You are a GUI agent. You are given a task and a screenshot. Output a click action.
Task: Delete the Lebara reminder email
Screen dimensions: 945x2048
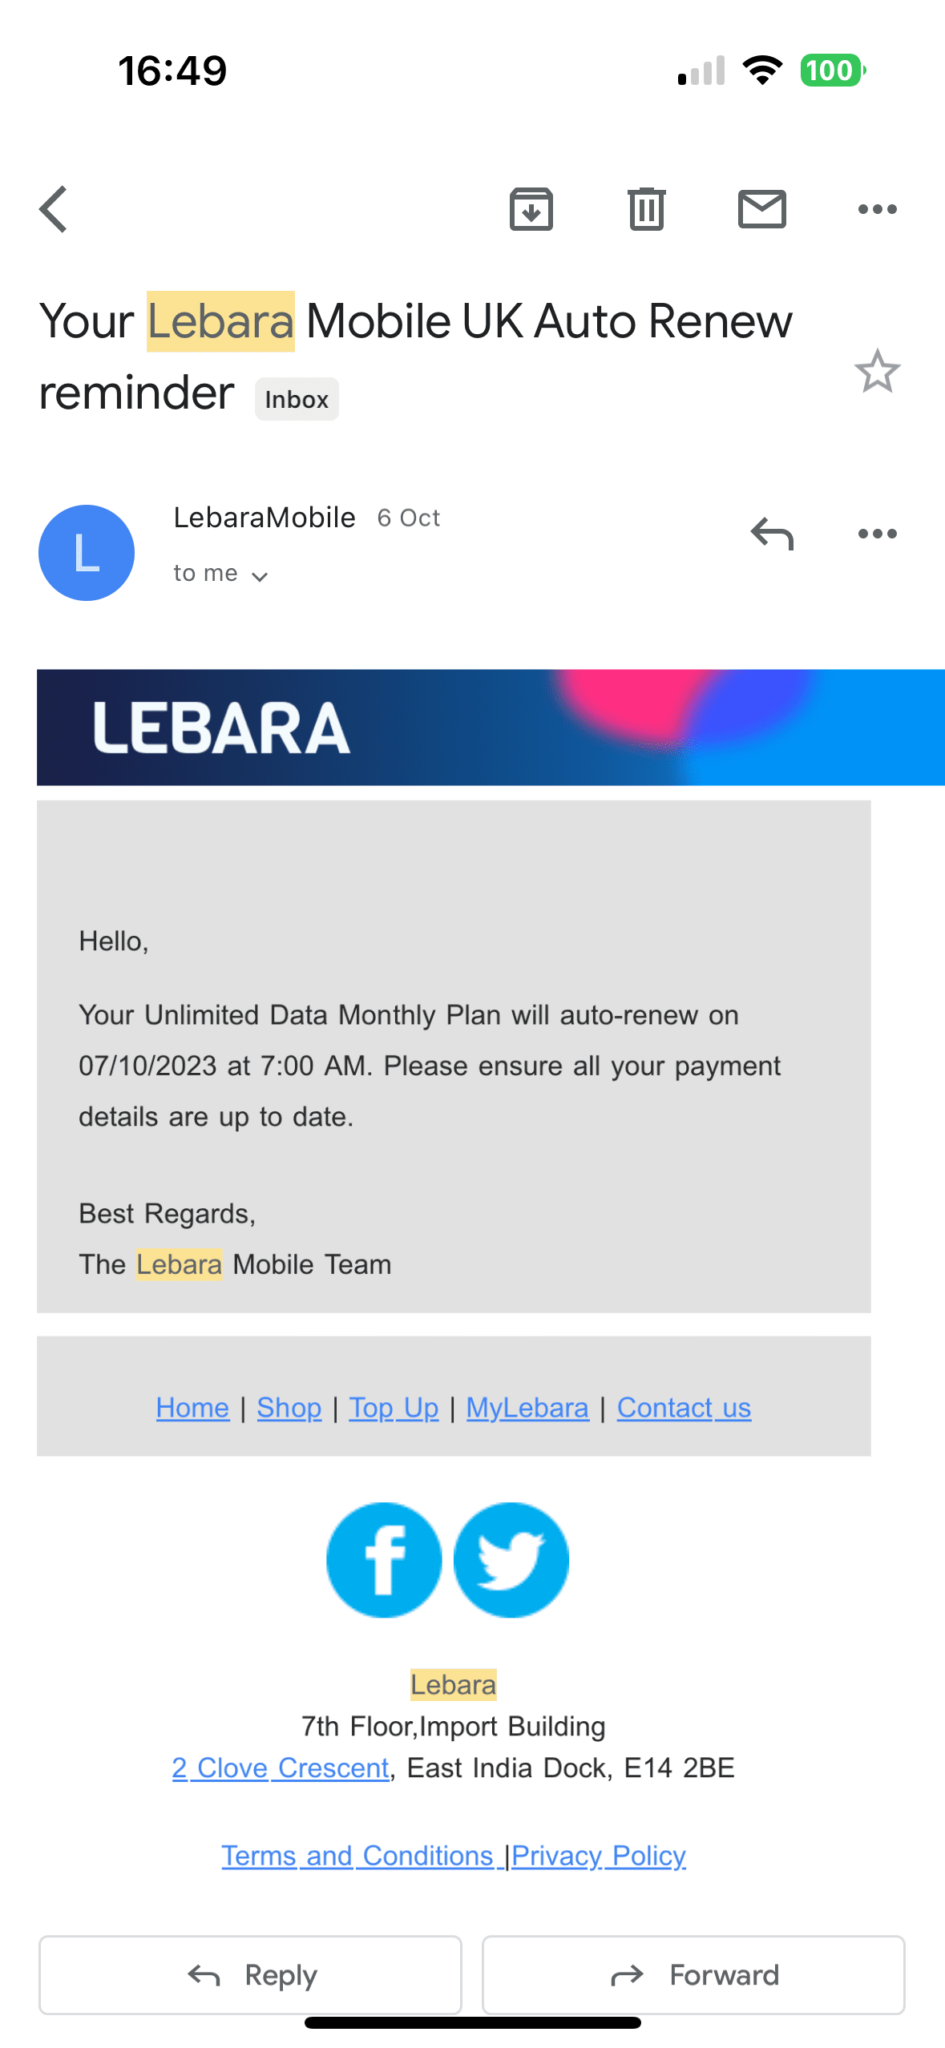[x=646, y=209]
